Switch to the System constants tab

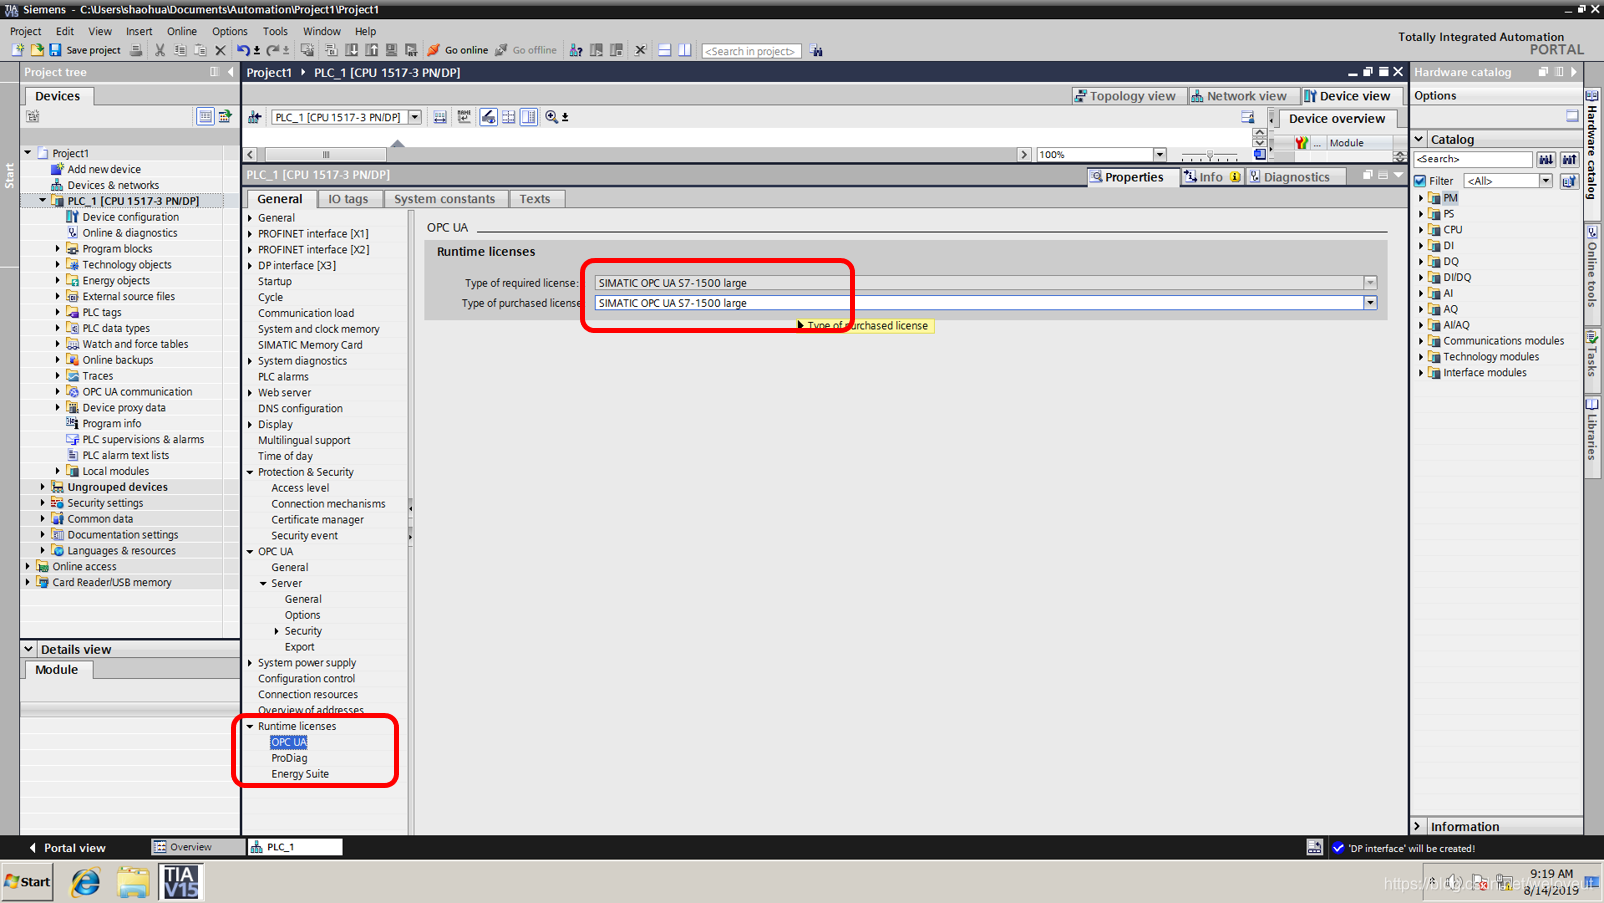click(444, 199)
